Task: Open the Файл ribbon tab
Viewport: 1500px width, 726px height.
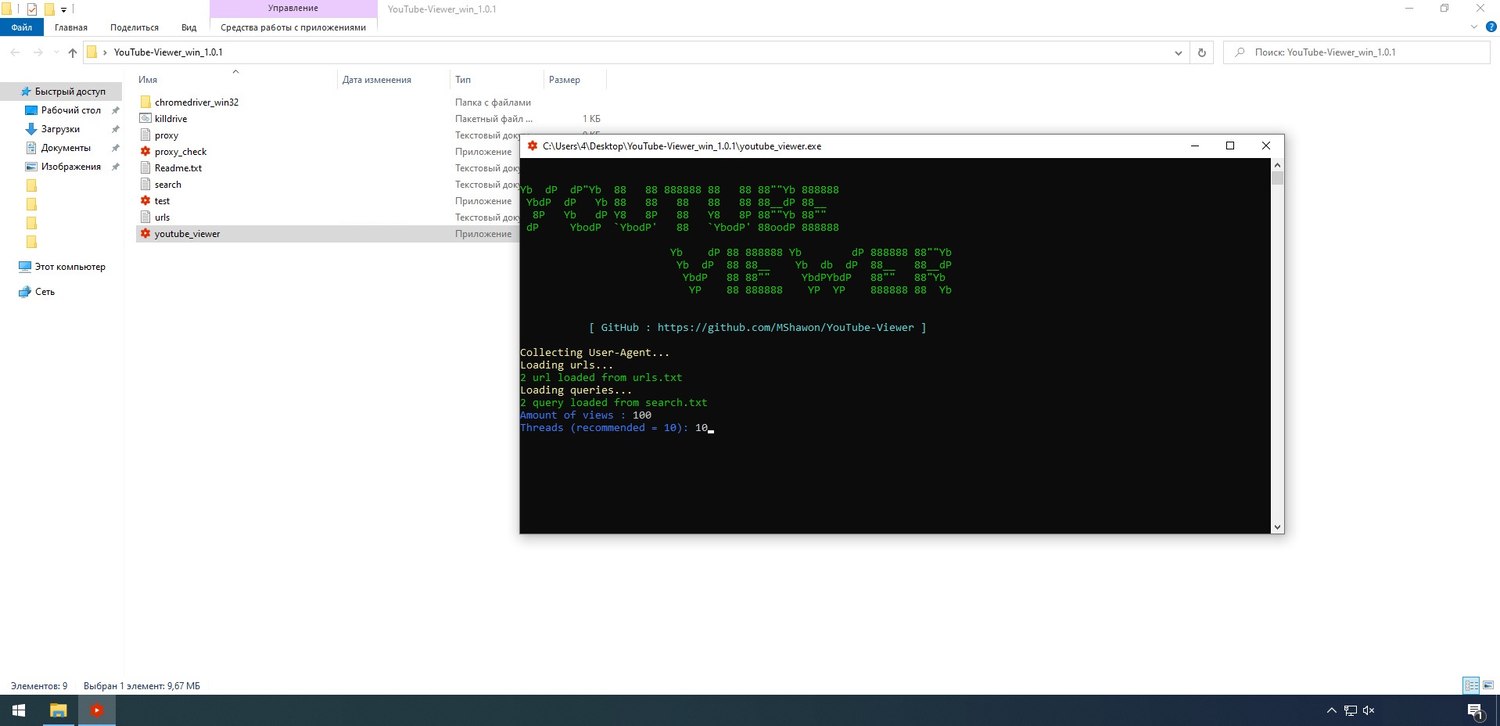Action: (22, 27)
